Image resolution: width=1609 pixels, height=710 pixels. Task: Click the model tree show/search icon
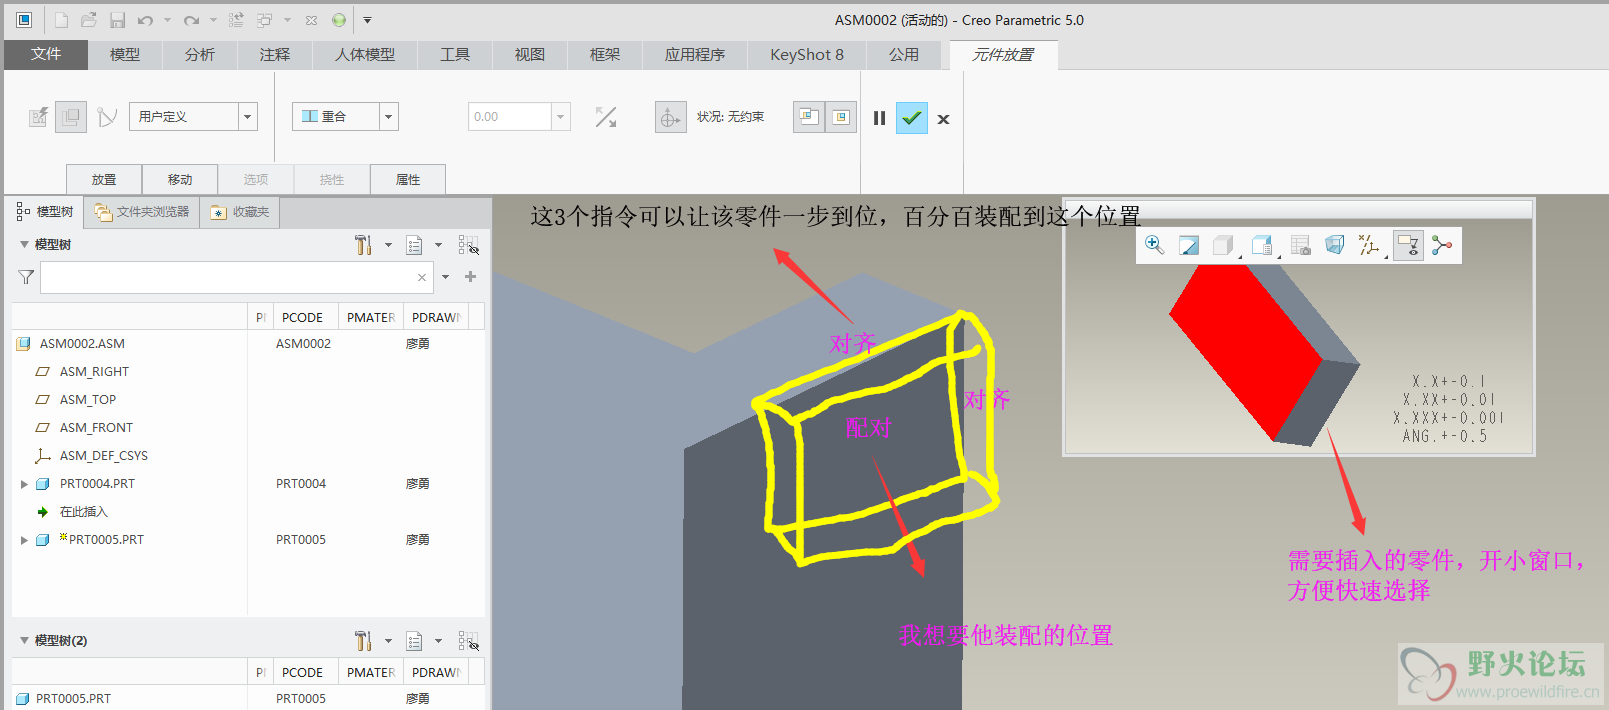(x=469, y=245)
